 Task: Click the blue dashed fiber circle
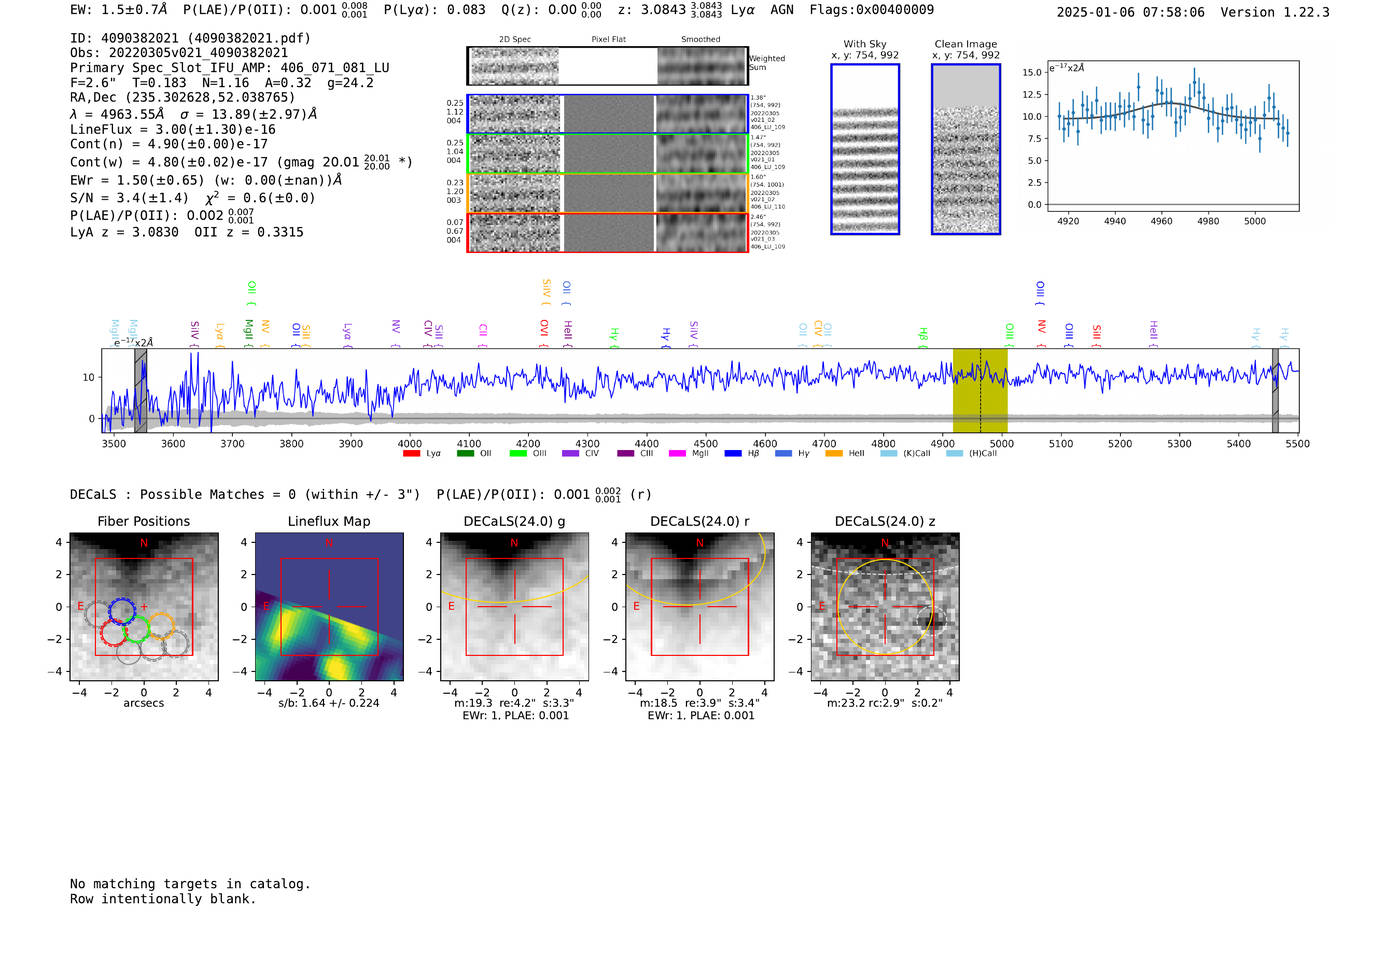[122, 612]
